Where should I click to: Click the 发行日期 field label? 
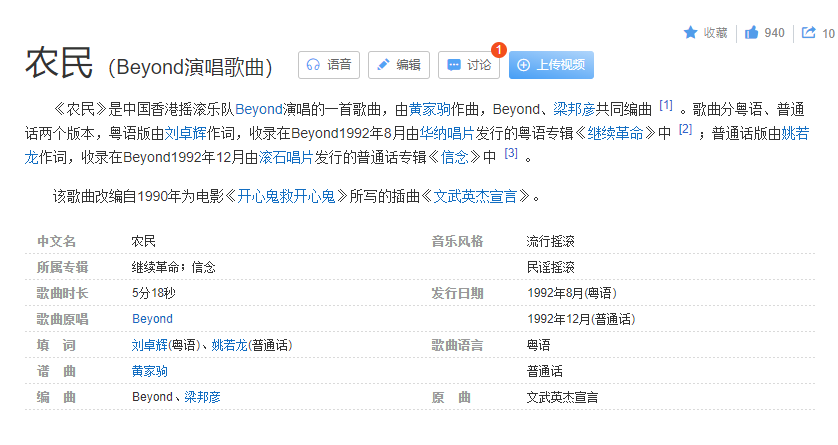pyautogui.click(x=457, y=293)
